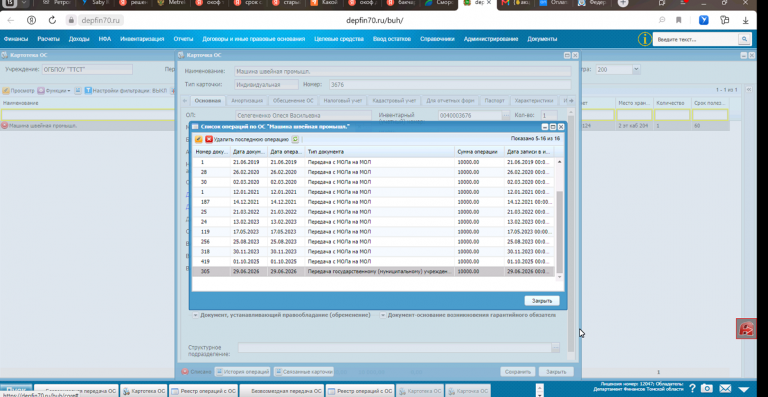The height and width of the screenshot is (397, 768).
Task: Click the browser bookmark icon
Action: (x=678, y=20)
